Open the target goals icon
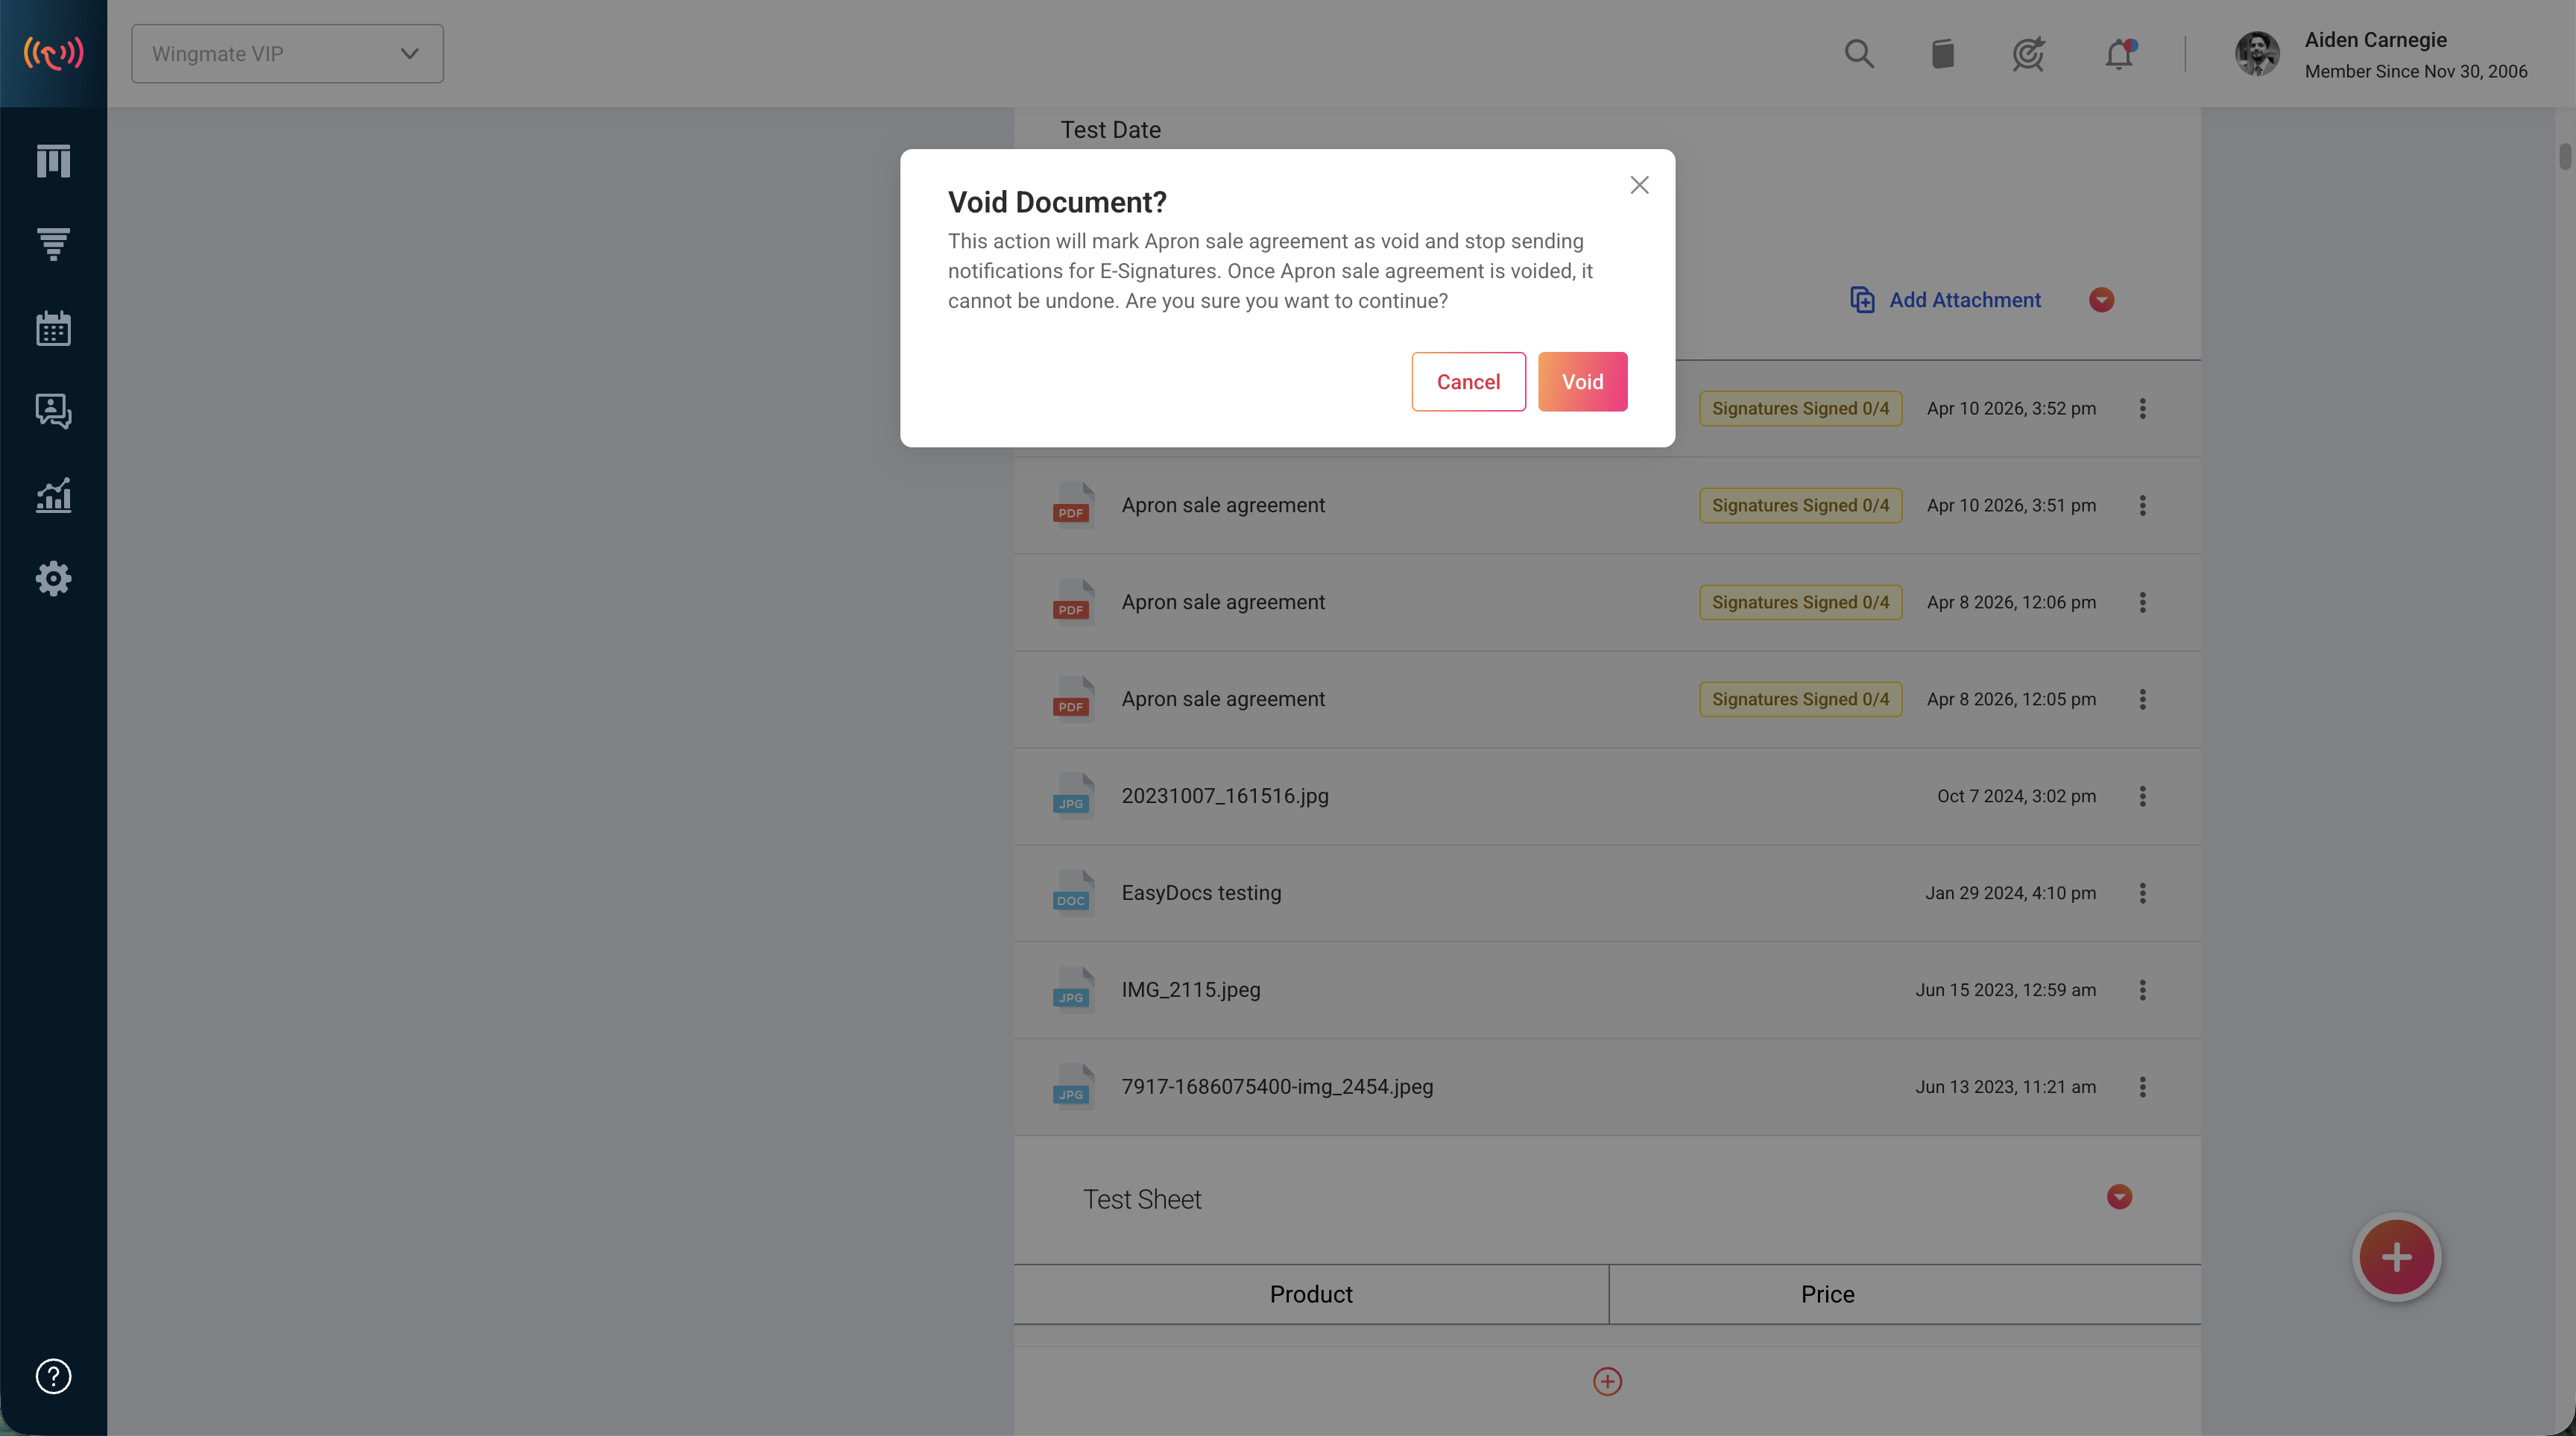 (x=2028, y=54)
